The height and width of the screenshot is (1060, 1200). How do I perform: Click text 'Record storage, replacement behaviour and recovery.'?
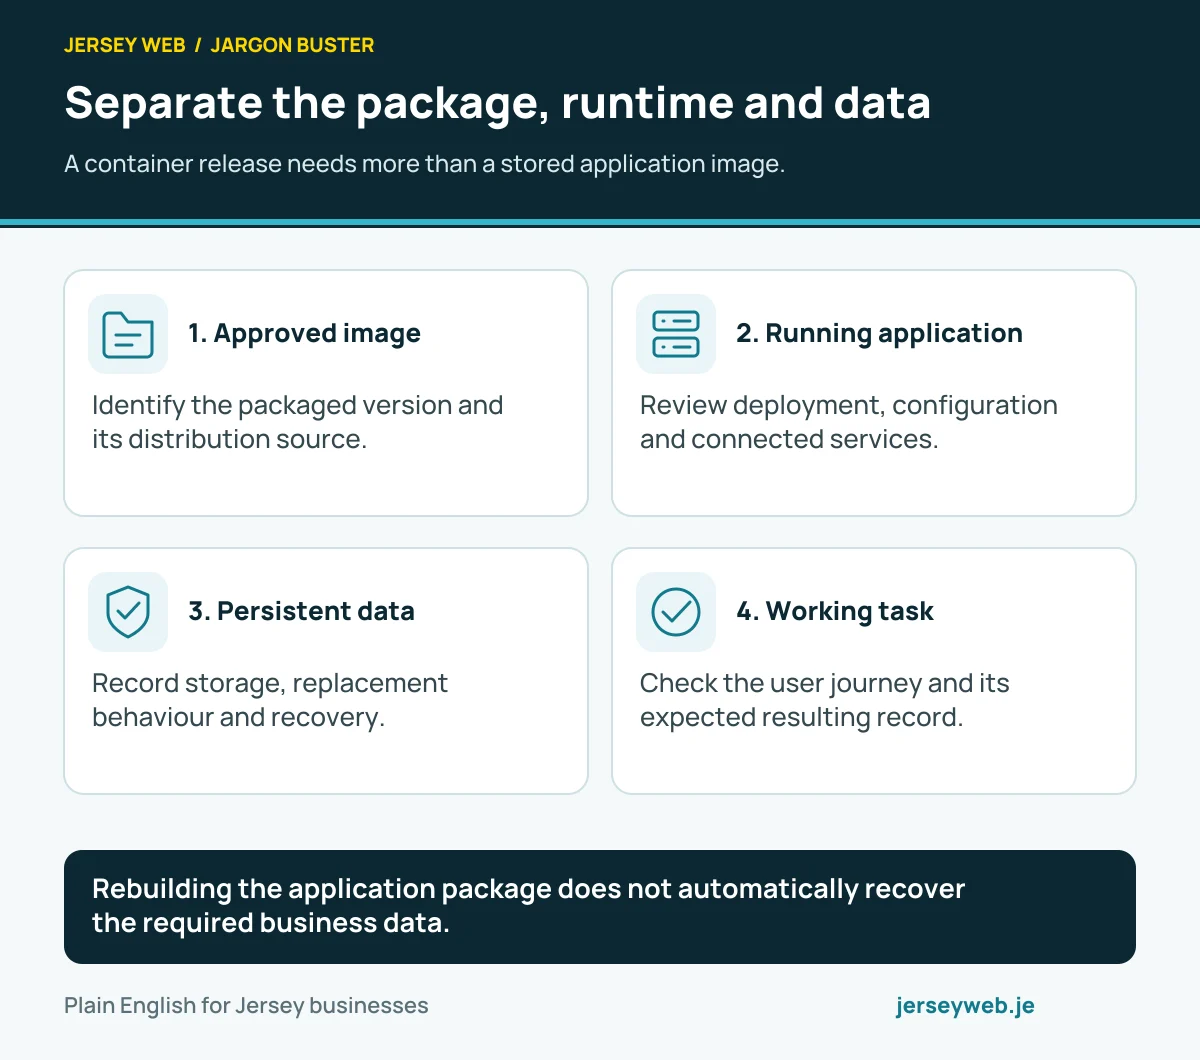(x=269, y=700)
